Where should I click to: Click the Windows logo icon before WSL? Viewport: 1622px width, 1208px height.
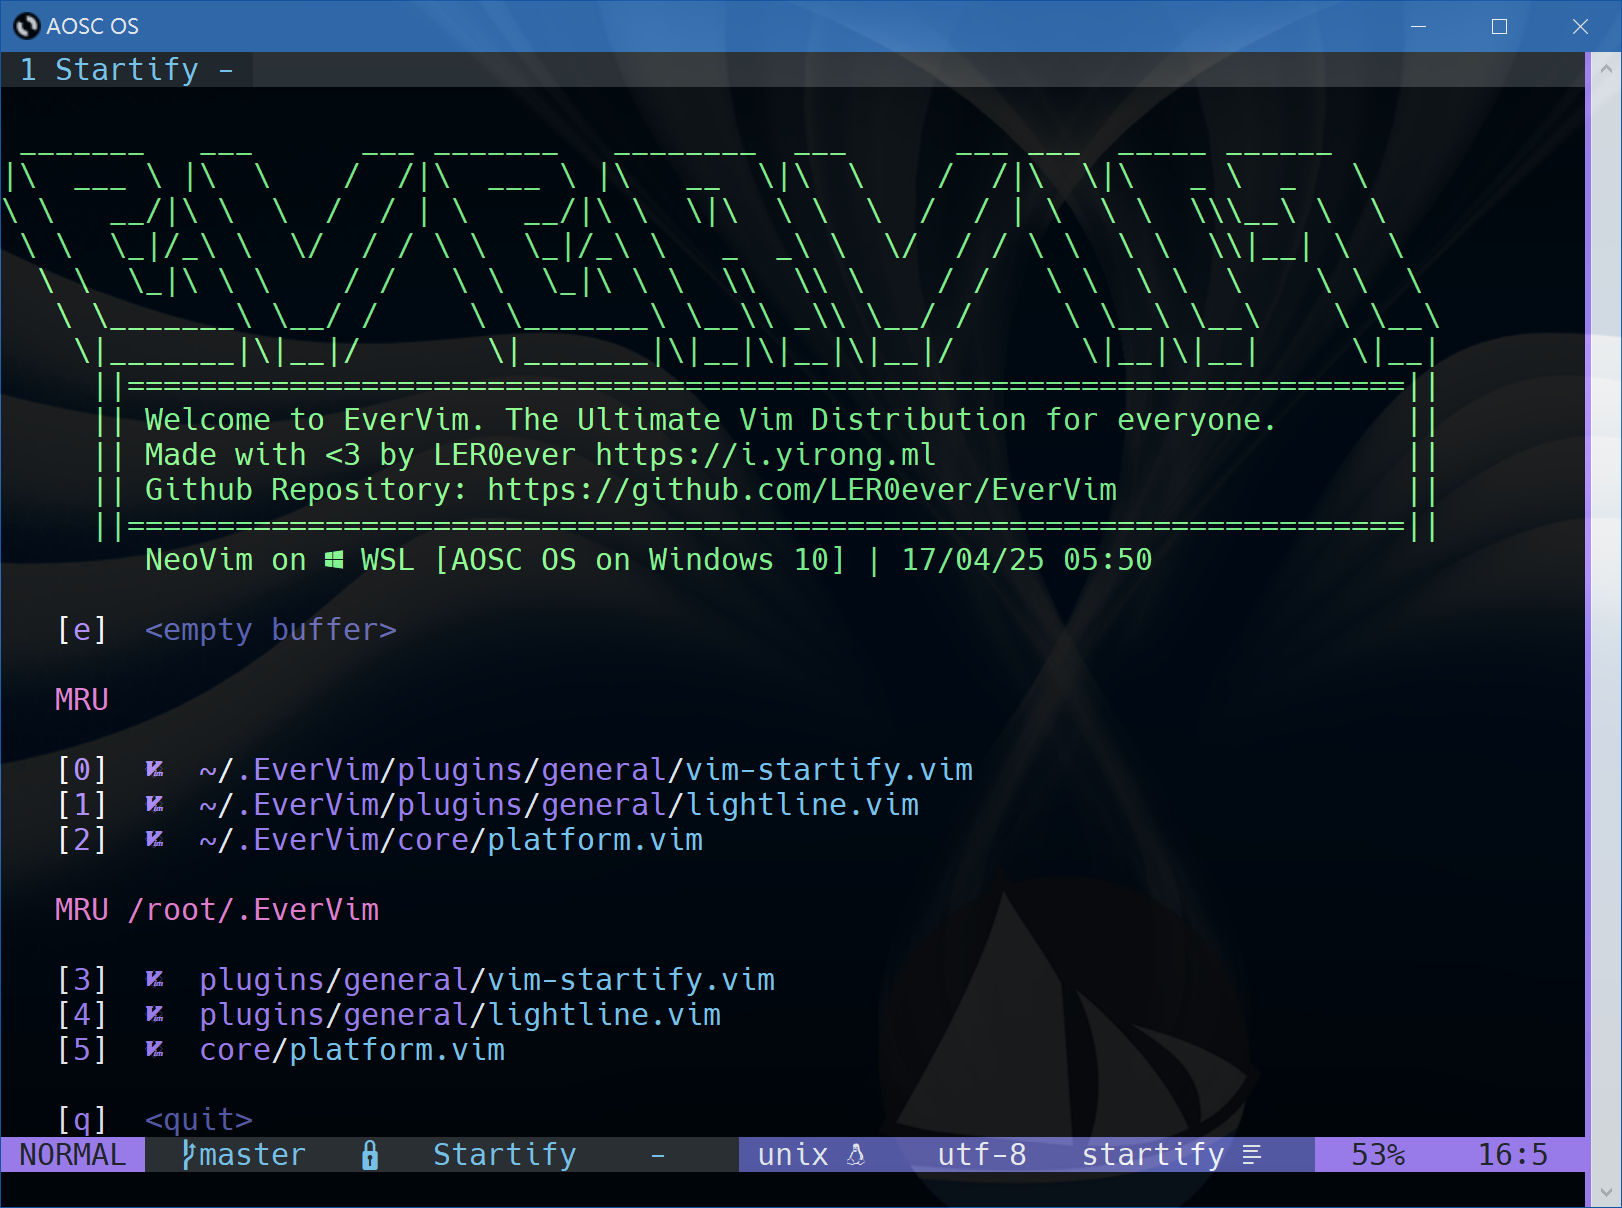point(334,560)
